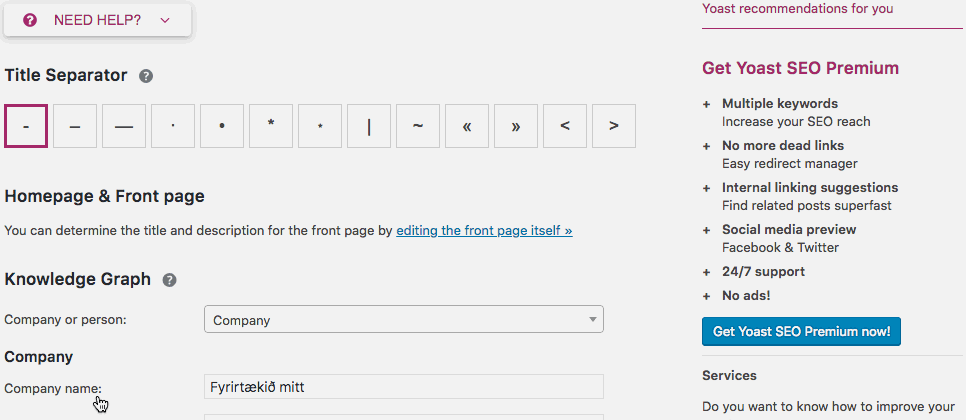Pick the left double angle quote separator

tap(467, 126)
